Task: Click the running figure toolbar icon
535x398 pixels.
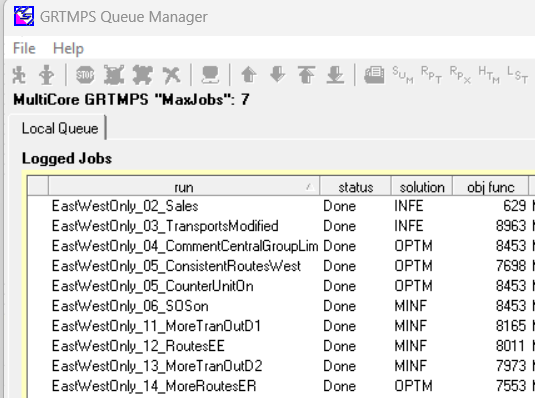Action: coord(19,75)
